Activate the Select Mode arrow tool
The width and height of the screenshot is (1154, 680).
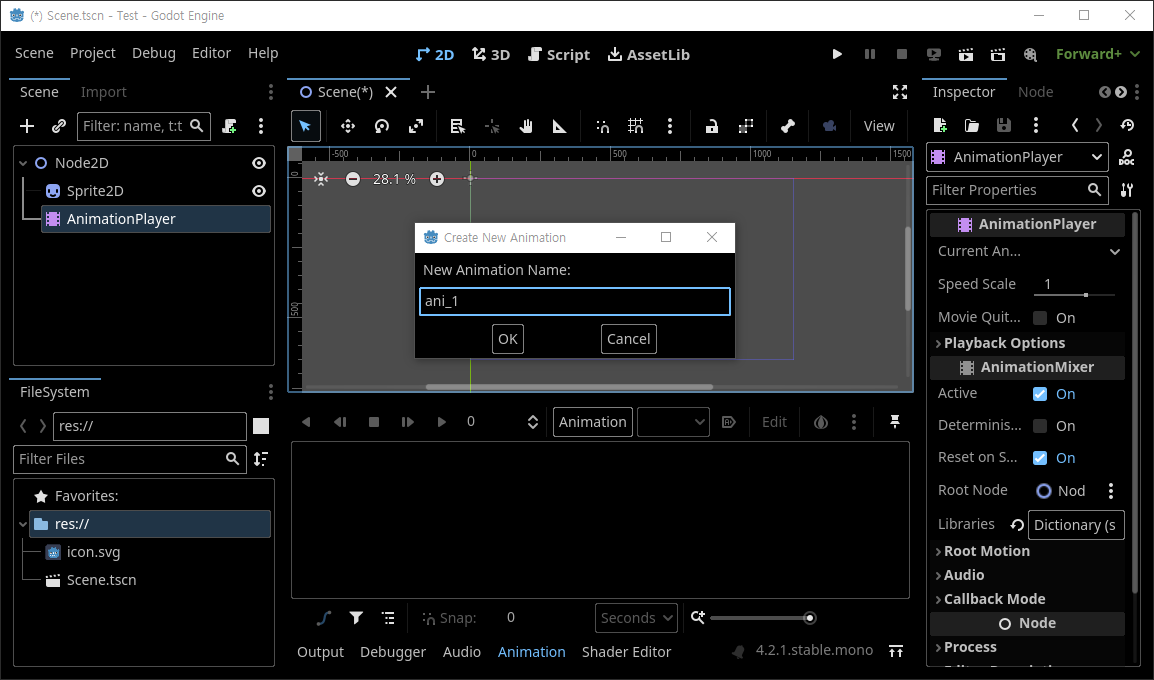coord(305,127)
